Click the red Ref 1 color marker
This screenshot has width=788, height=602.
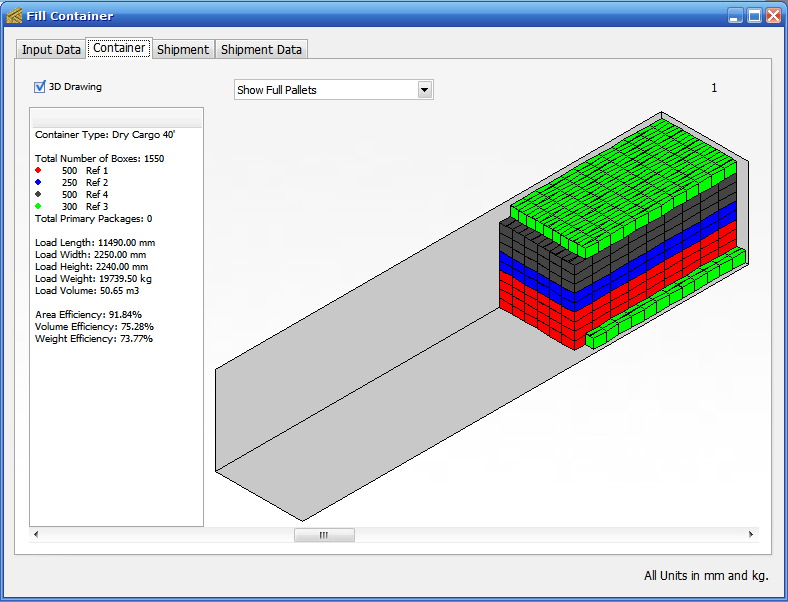point(38,170)
